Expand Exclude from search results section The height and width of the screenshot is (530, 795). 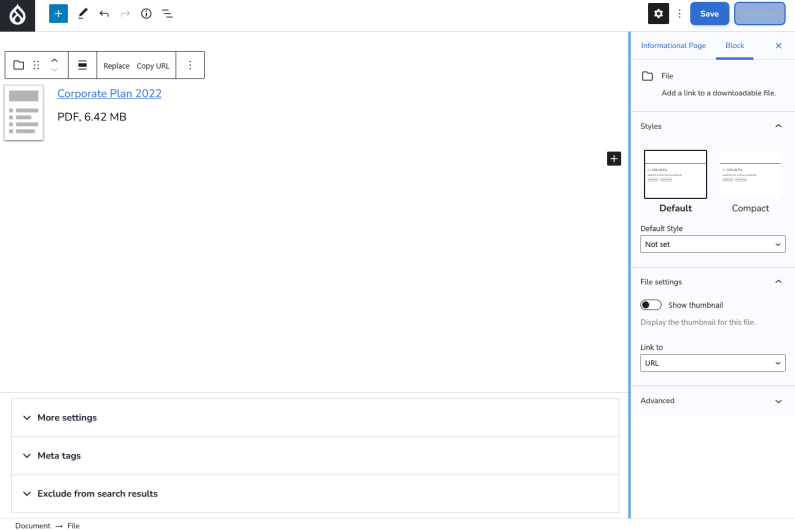[315, 493]
